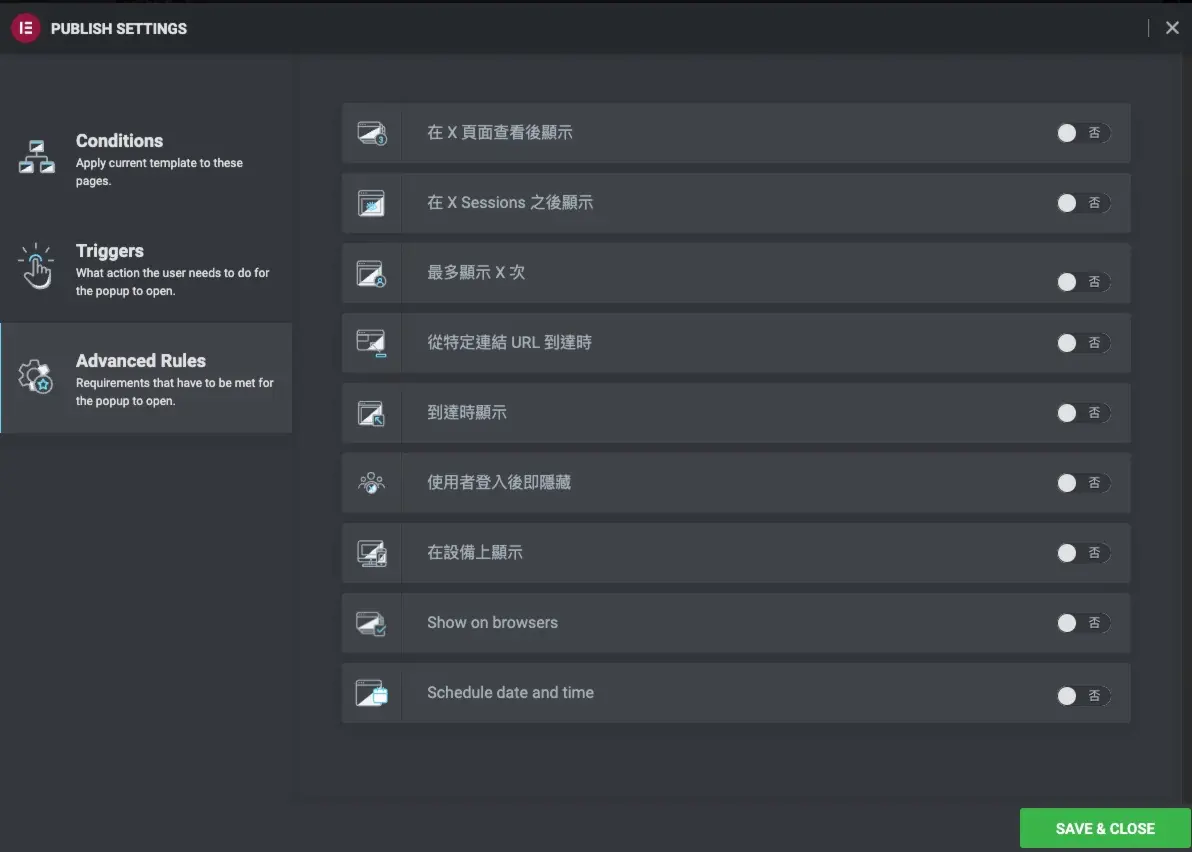
Task: Click Schedule date and time calendar icon
Action: click(x=372, y=693)
